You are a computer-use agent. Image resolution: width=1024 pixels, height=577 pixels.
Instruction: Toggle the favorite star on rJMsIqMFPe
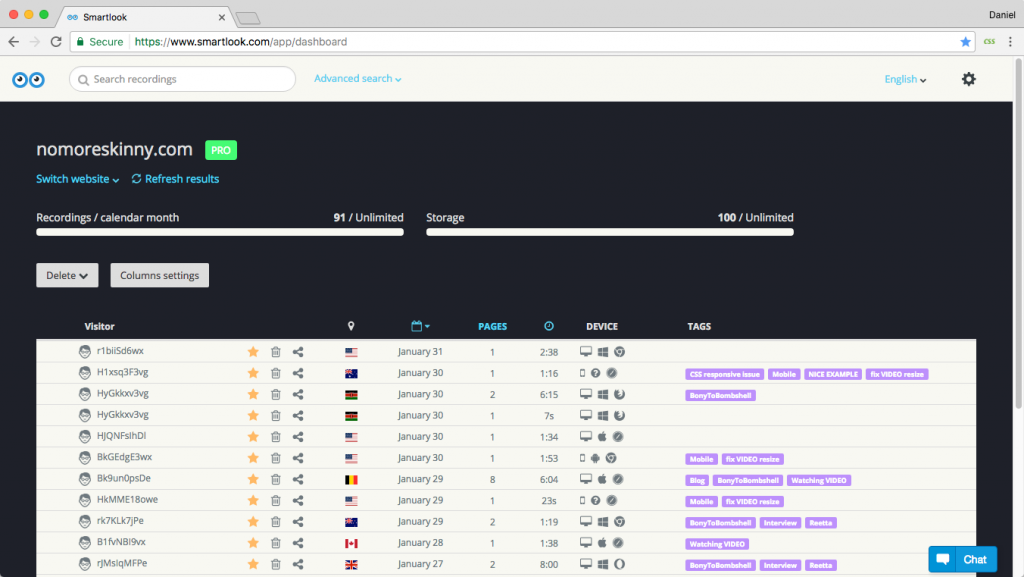(x=253, y=564)
